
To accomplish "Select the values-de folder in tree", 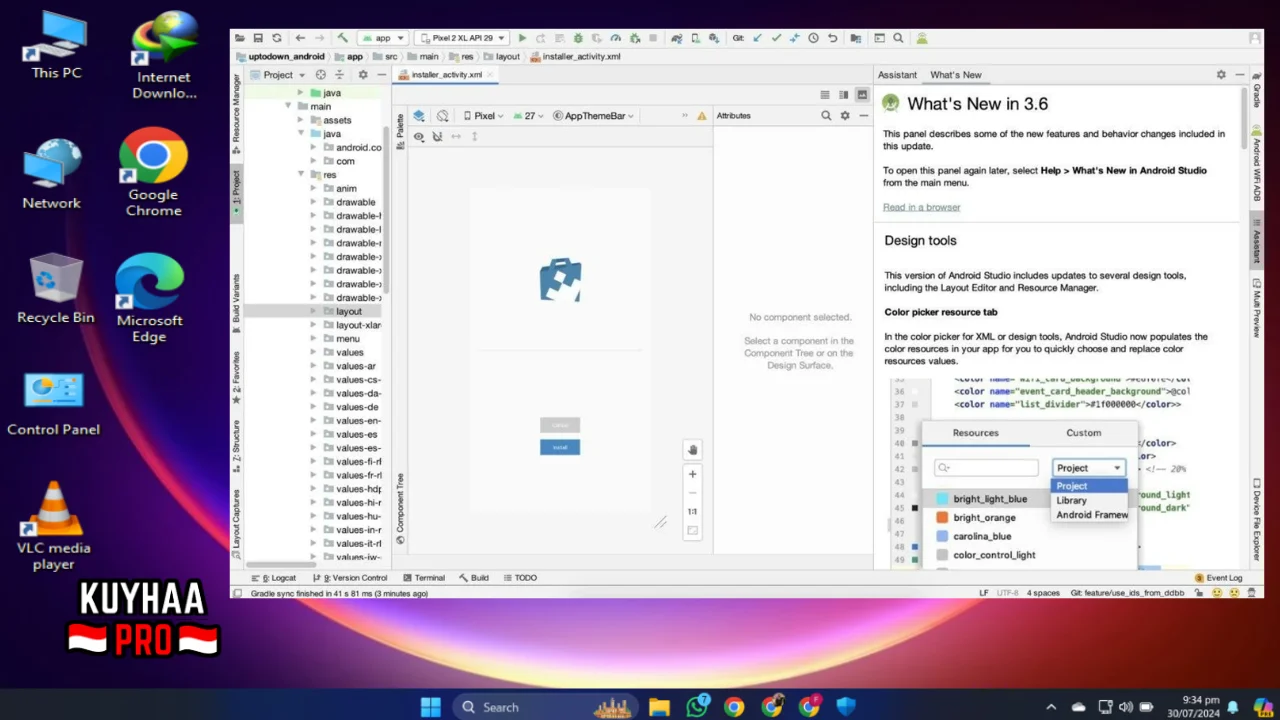I will coord(357,407).
